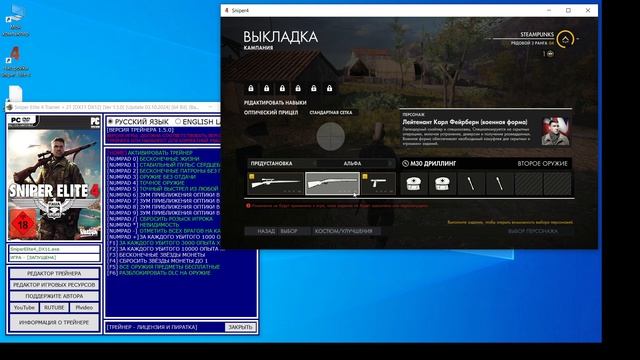Open the YouTube link button
640x360 pixels.
24,308
